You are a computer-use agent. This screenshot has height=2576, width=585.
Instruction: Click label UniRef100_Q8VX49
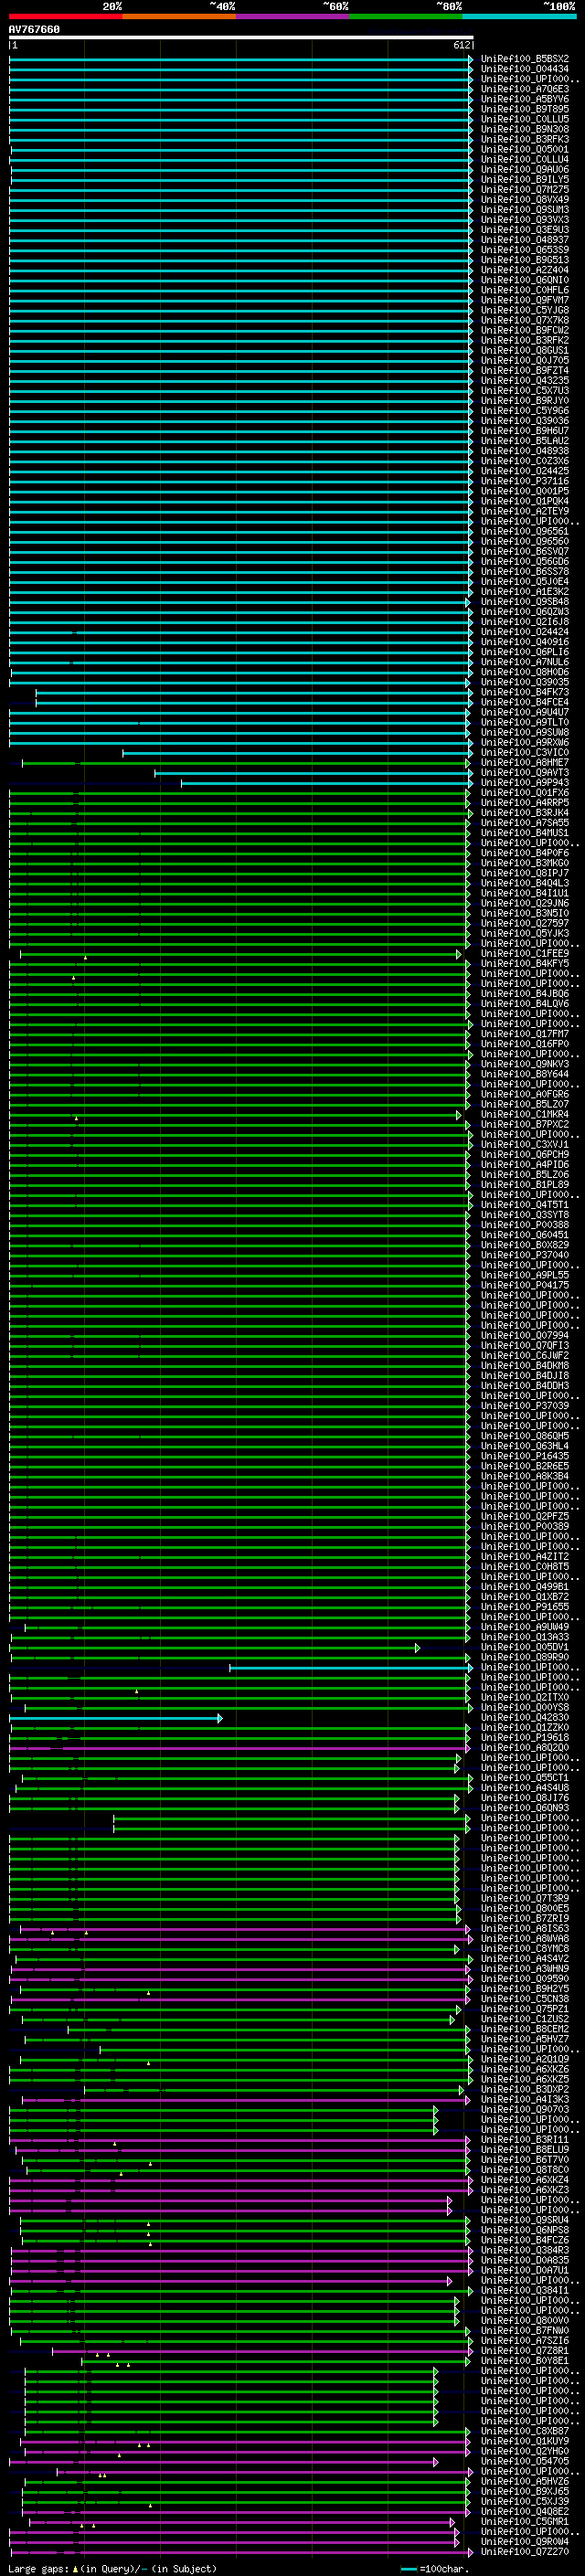[525, 199]
